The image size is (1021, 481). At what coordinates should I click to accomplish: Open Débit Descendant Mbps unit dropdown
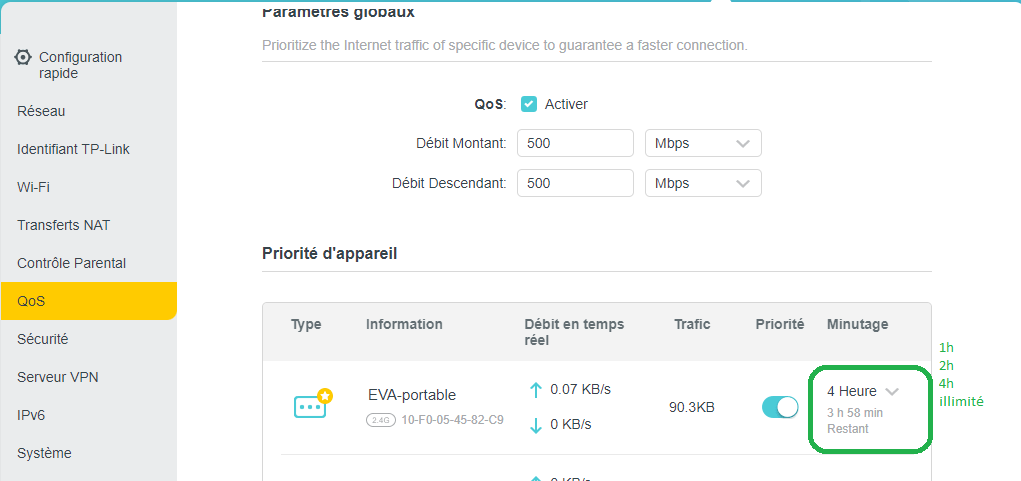coord(703,184)
